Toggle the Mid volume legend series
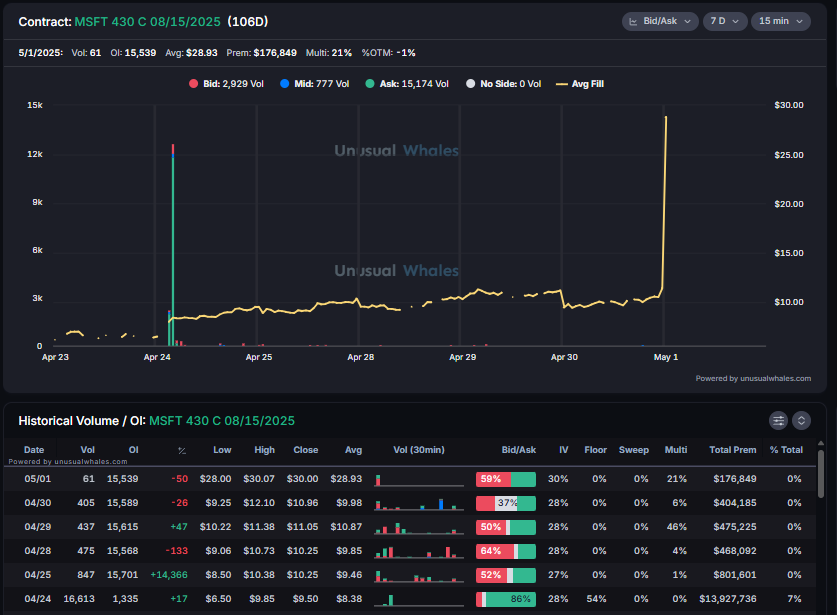837x615 pixels. pos(314,84)
